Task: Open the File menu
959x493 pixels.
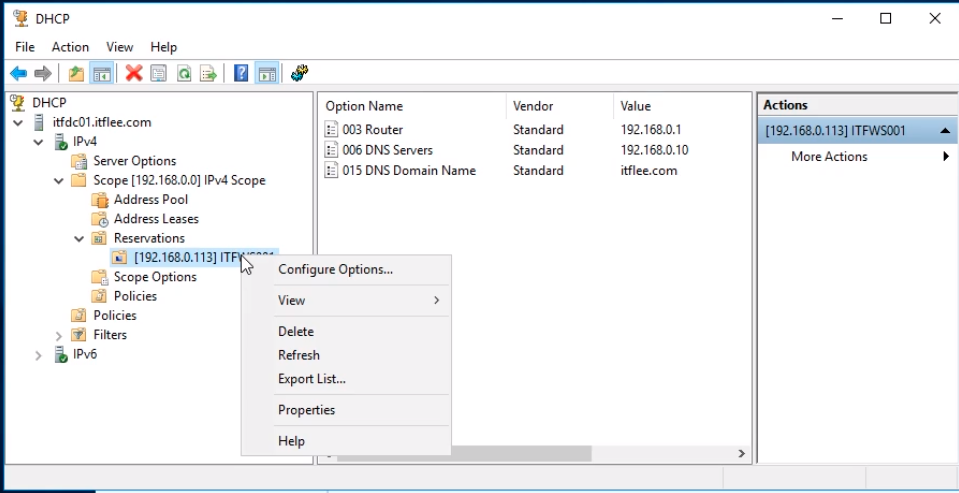Action: (x=25, y=47)
